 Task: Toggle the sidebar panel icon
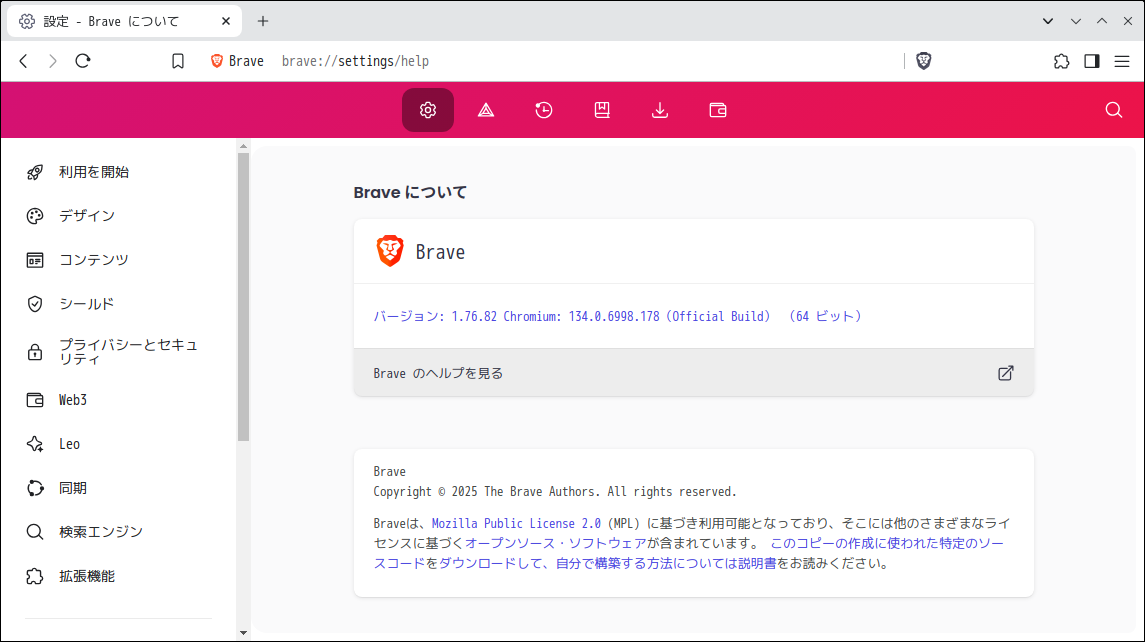(1092, 61)
